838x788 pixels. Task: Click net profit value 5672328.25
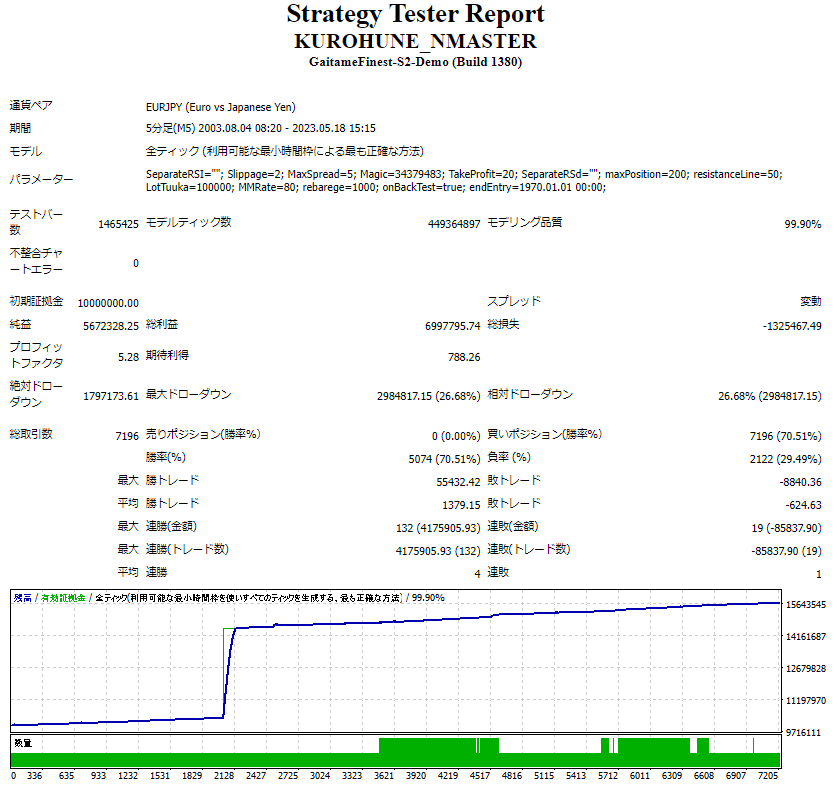coord(111,326)
